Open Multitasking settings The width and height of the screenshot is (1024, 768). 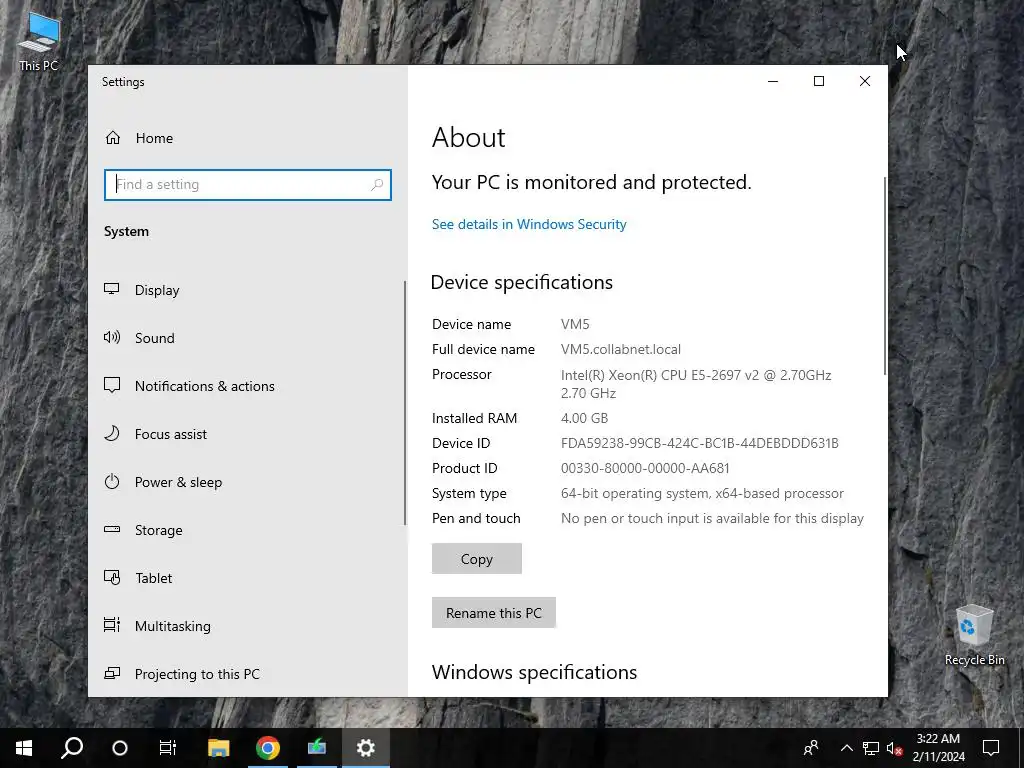tap(172, 626)
